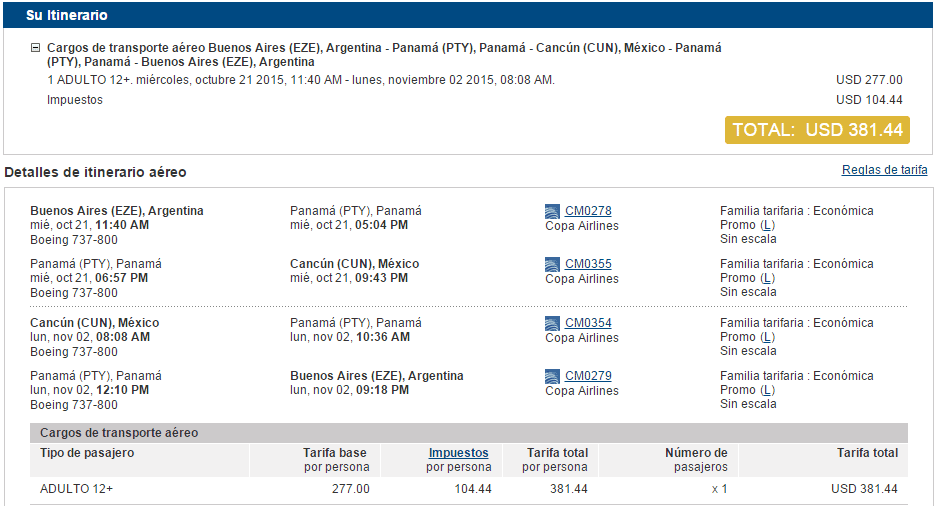Click Copa Airlines logo beside CM0355
This screenshot has width=935, height=510.
(552, 264)
